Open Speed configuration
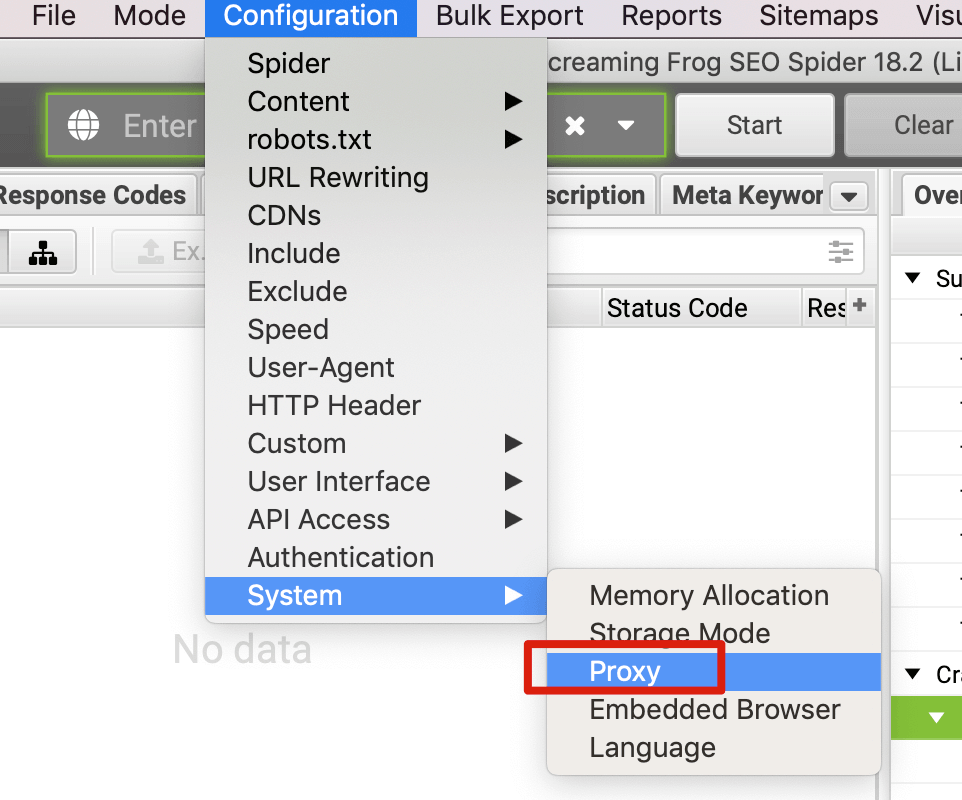This screenshot has height=800, width=962. [375, 329]
